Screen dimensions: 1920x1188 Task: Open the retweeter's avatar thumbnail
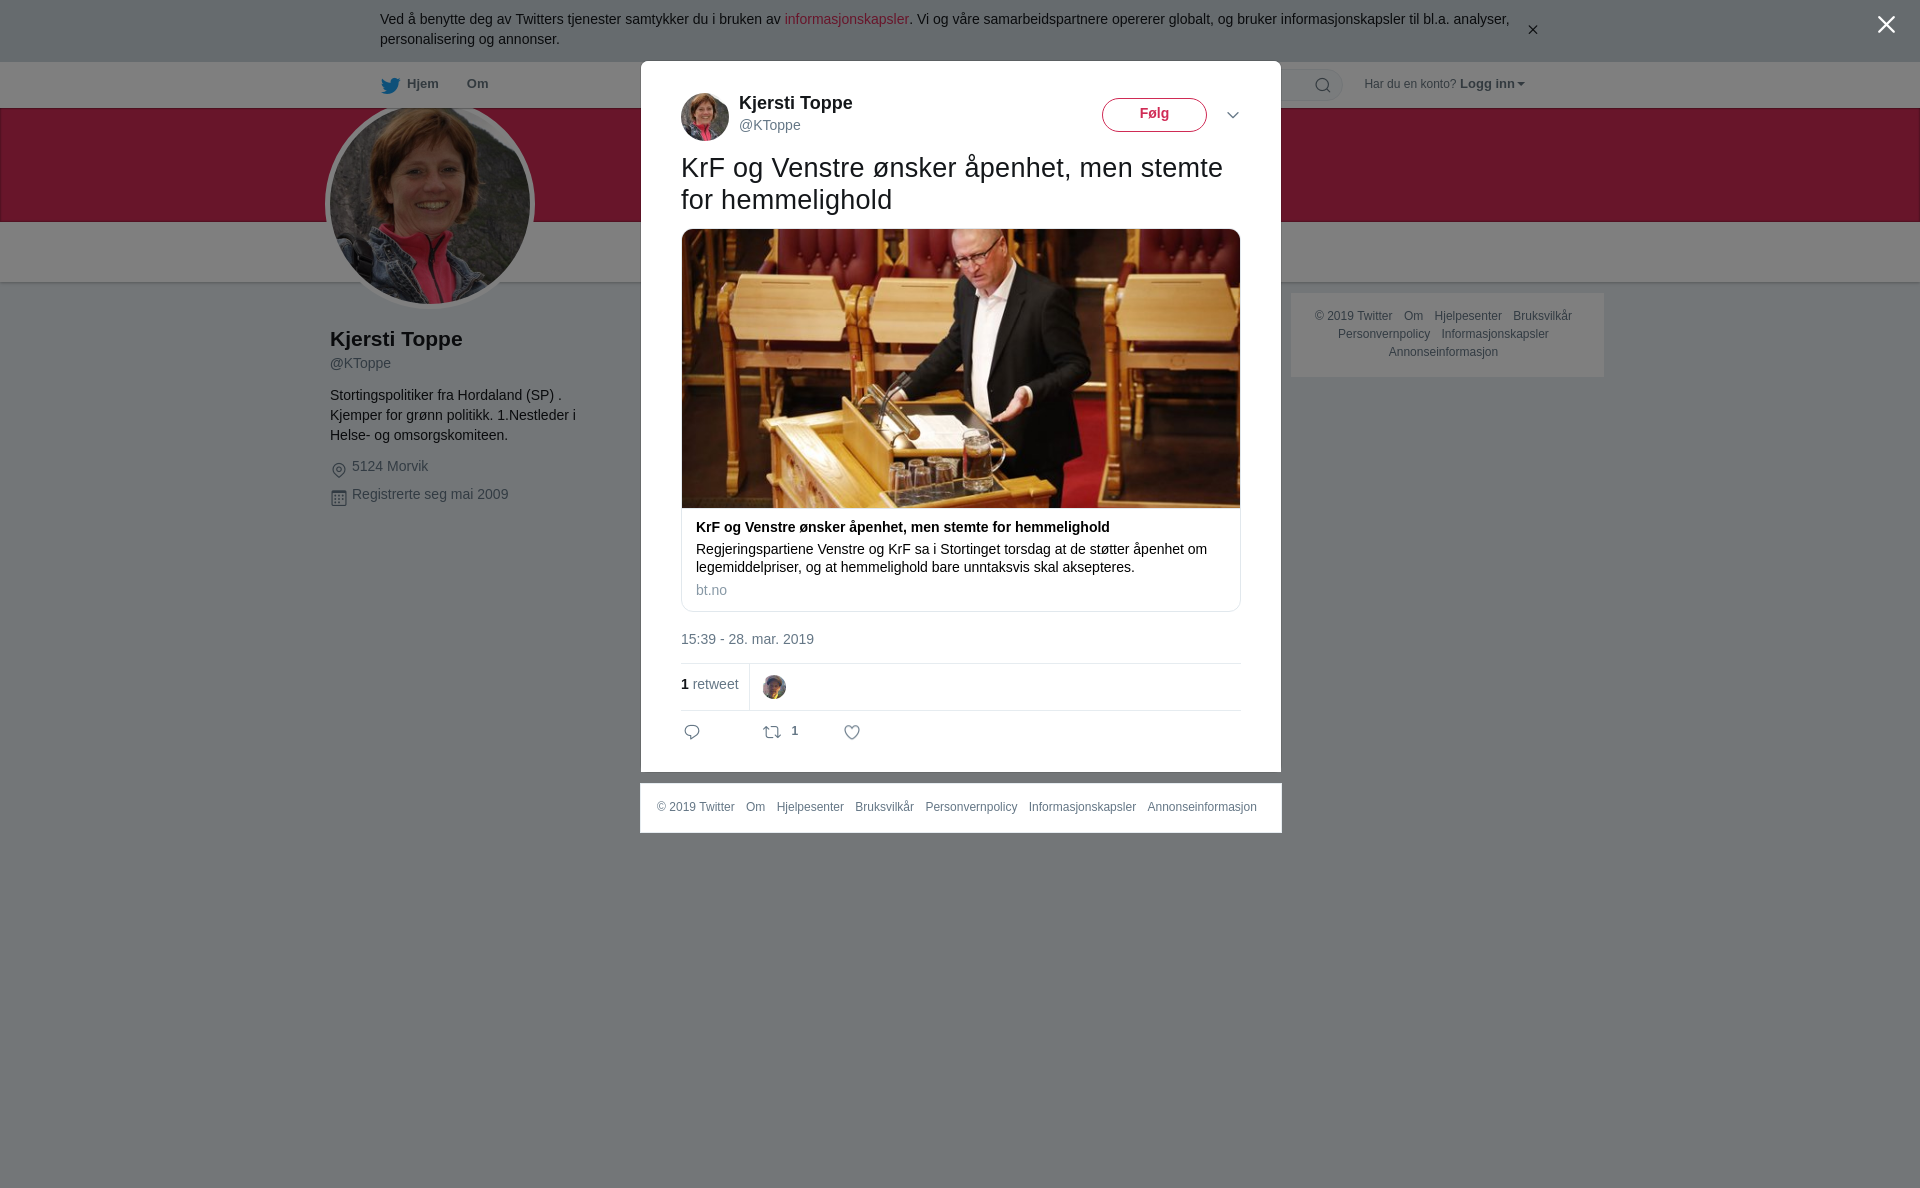[774, 687]
